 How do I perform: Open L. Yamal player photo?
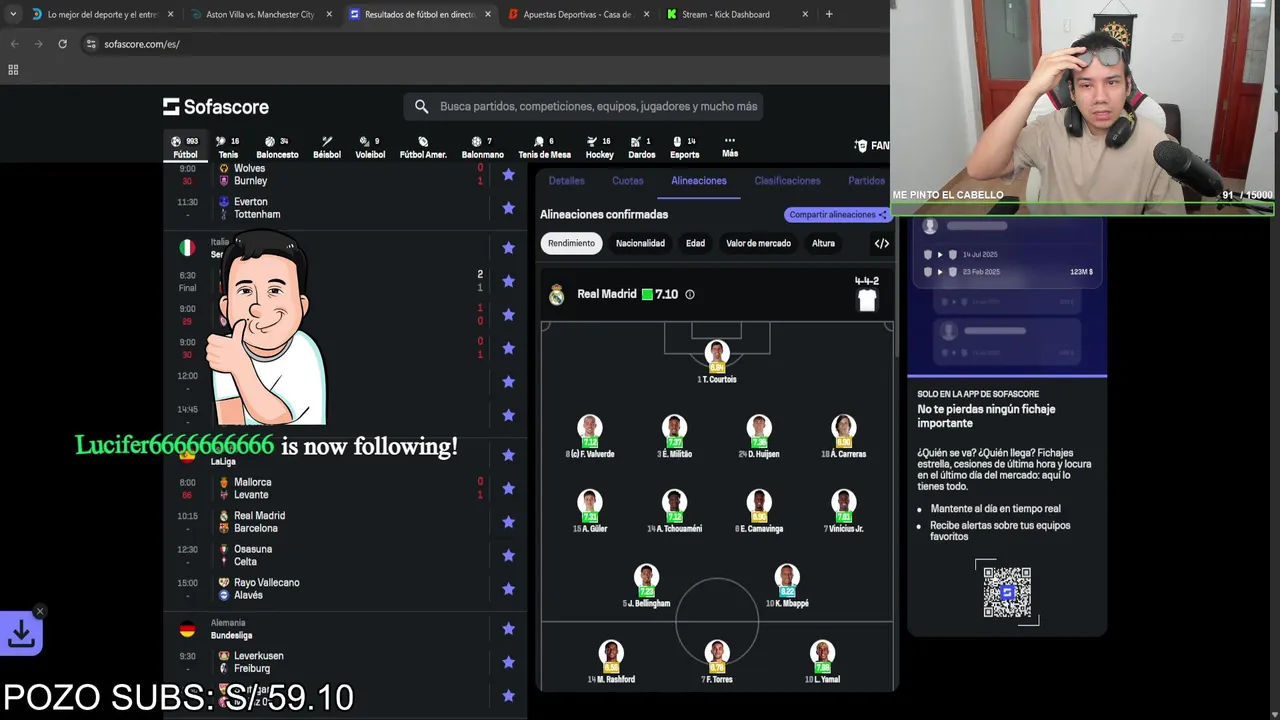[x=823, y=653]
